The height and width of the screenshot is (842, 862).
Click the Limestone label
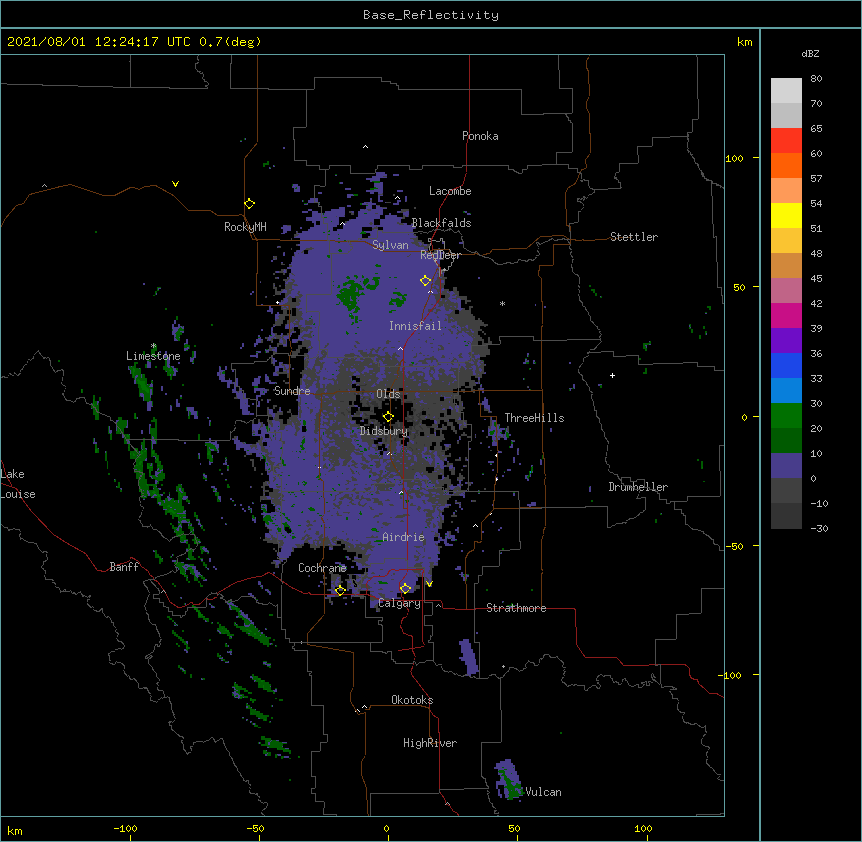(153, 356)
